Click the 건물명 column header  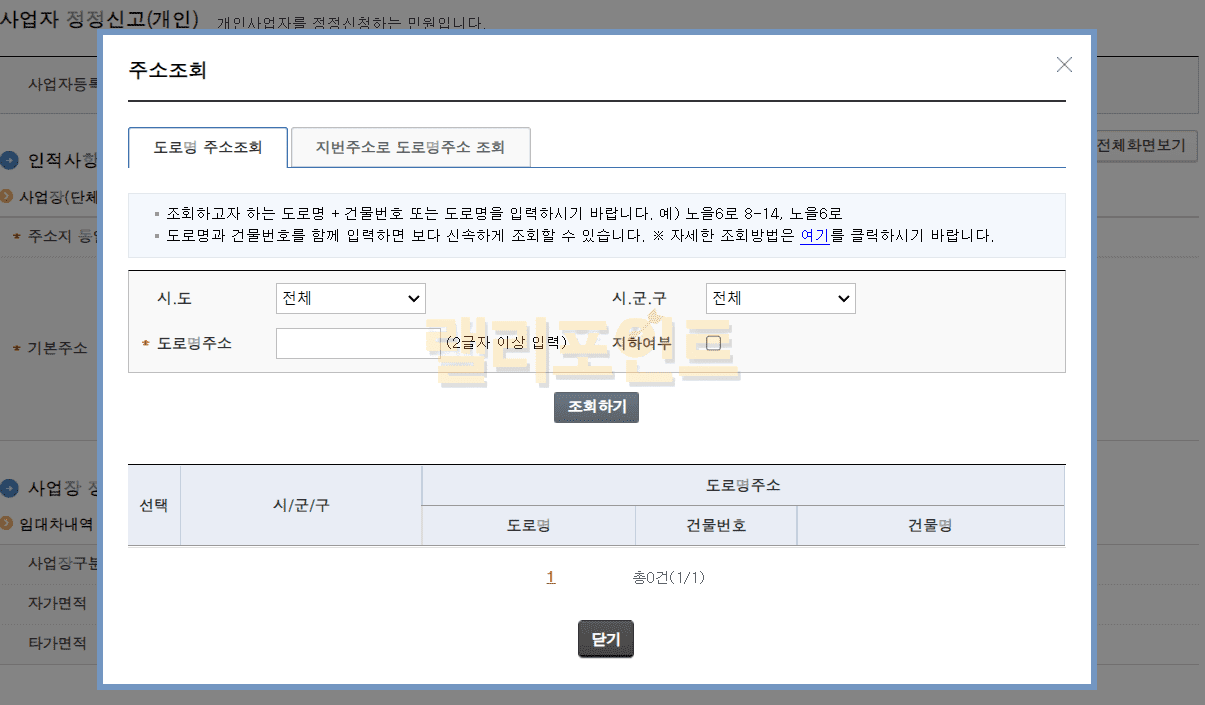[x=930, y=526]
